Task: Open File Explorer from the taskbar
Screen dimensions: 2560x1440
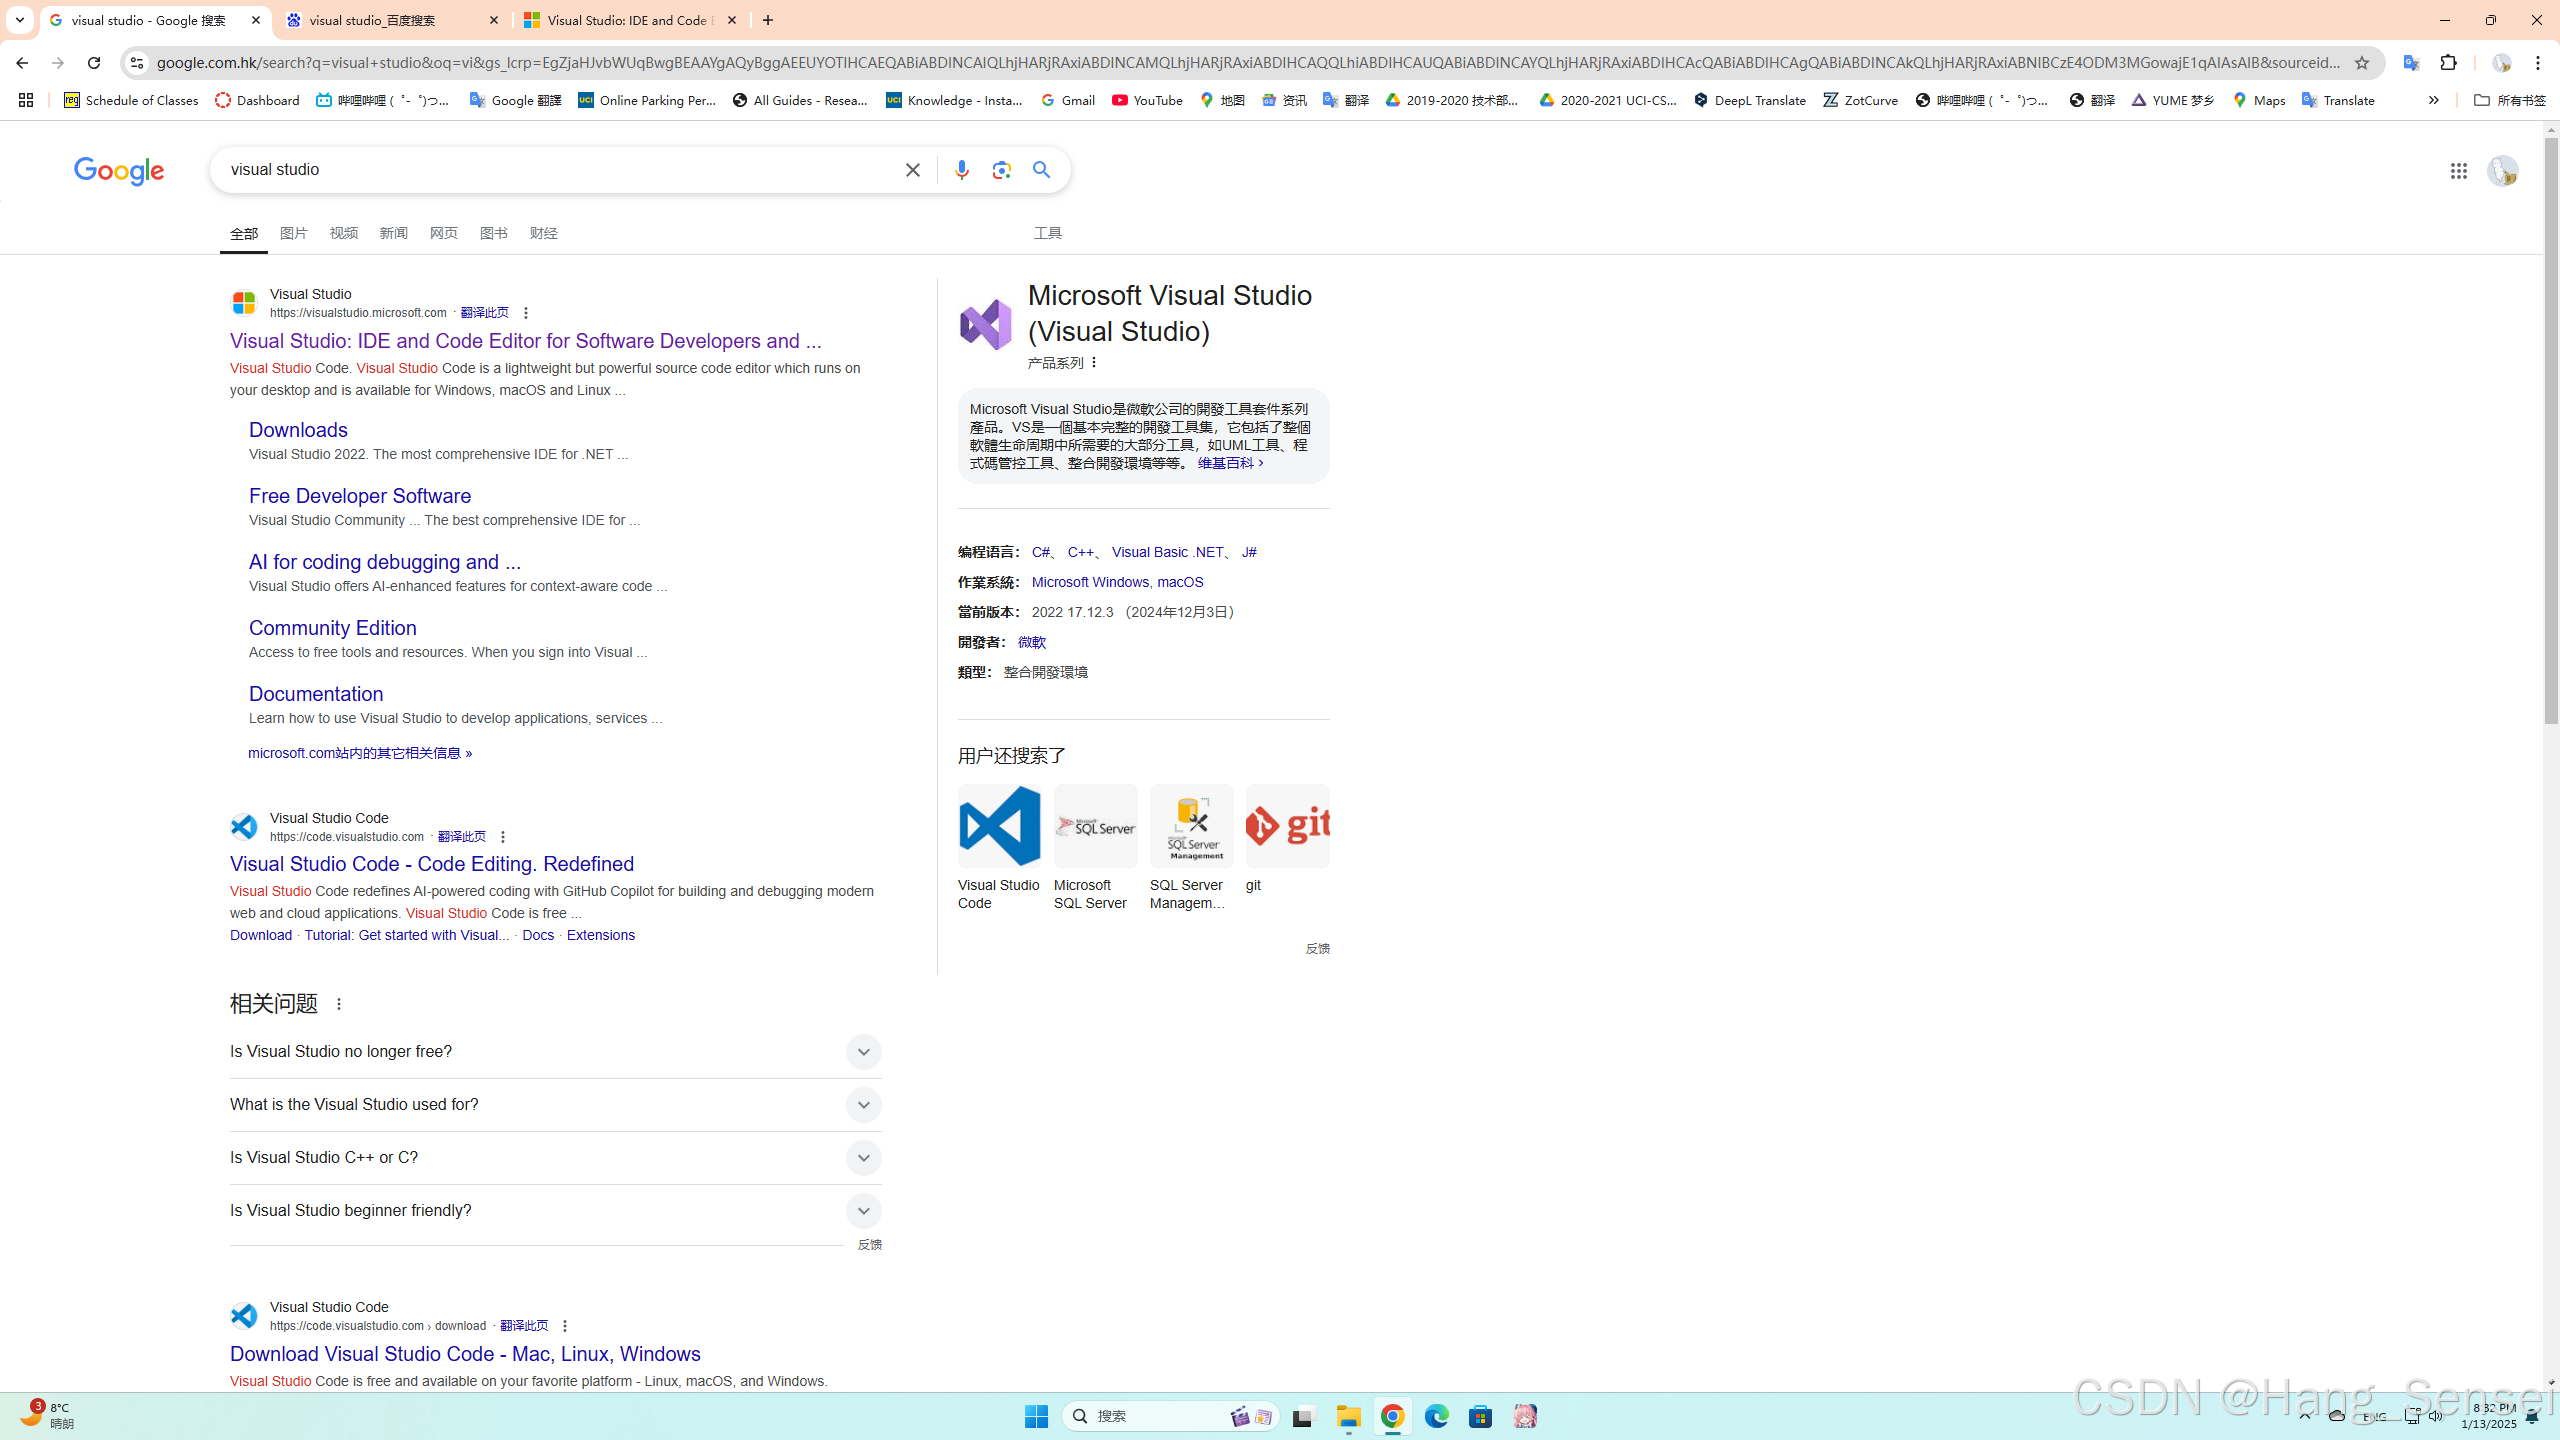Action: point(1348,1416)
